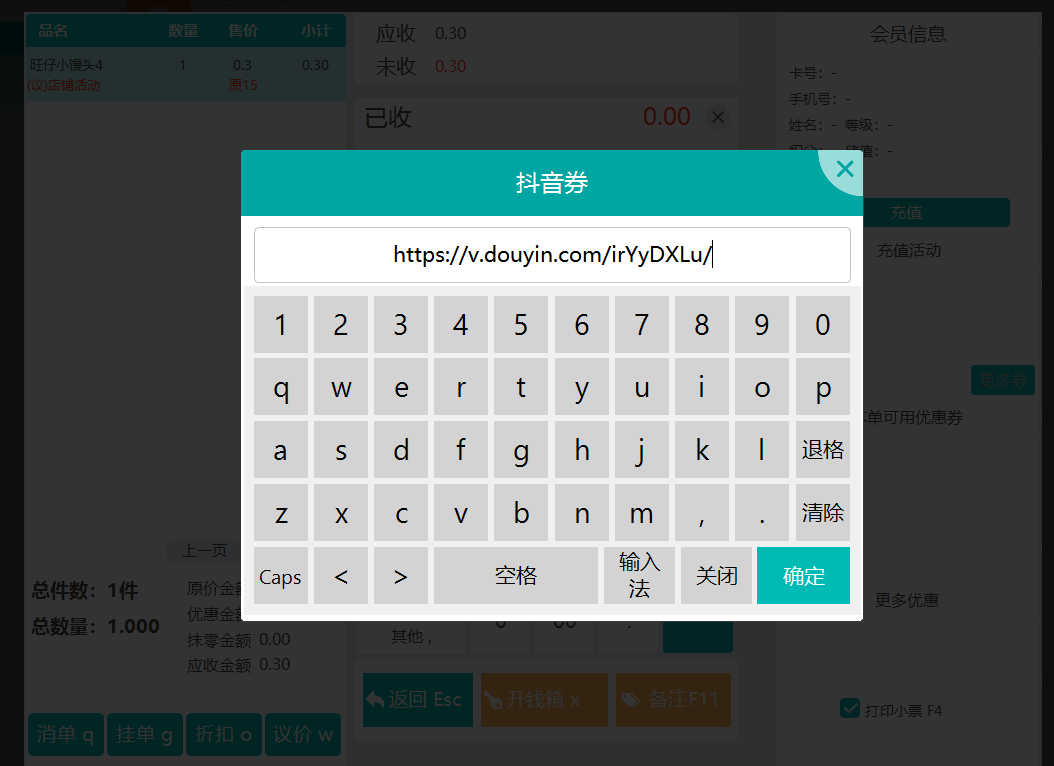This screenshot has height=766, width=1054.
Task: Hit the 退格 backspace key
Action: coord(823,450)
